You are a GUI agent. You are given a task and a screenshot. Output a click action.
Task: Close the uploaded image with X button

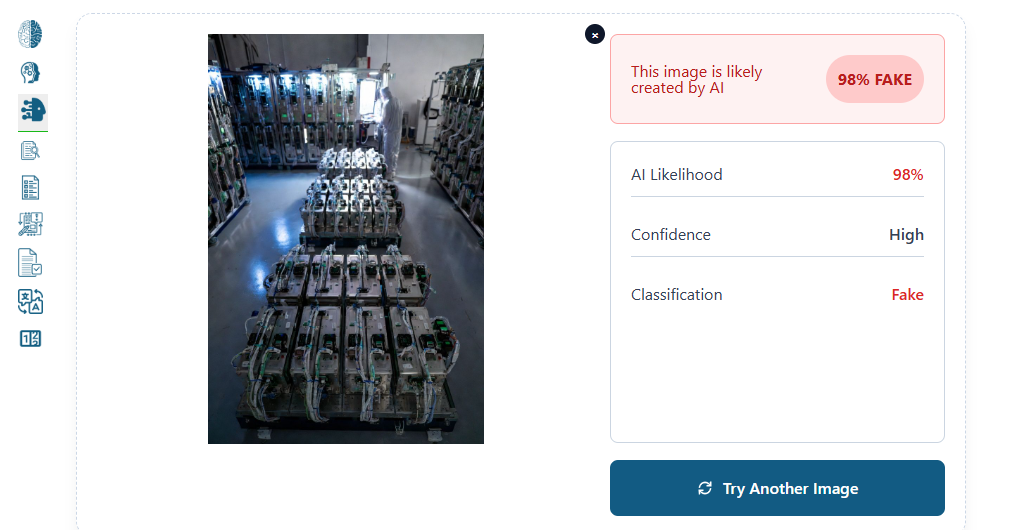click(595, 34)
